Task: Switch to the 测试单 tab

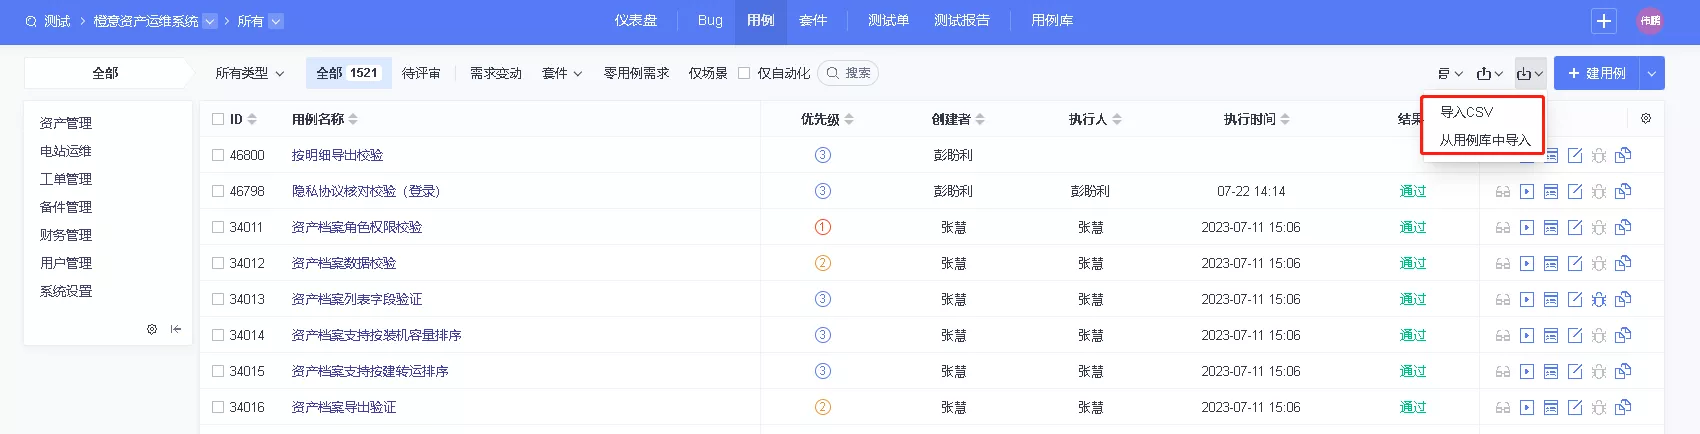Action: tap(888, 20)
